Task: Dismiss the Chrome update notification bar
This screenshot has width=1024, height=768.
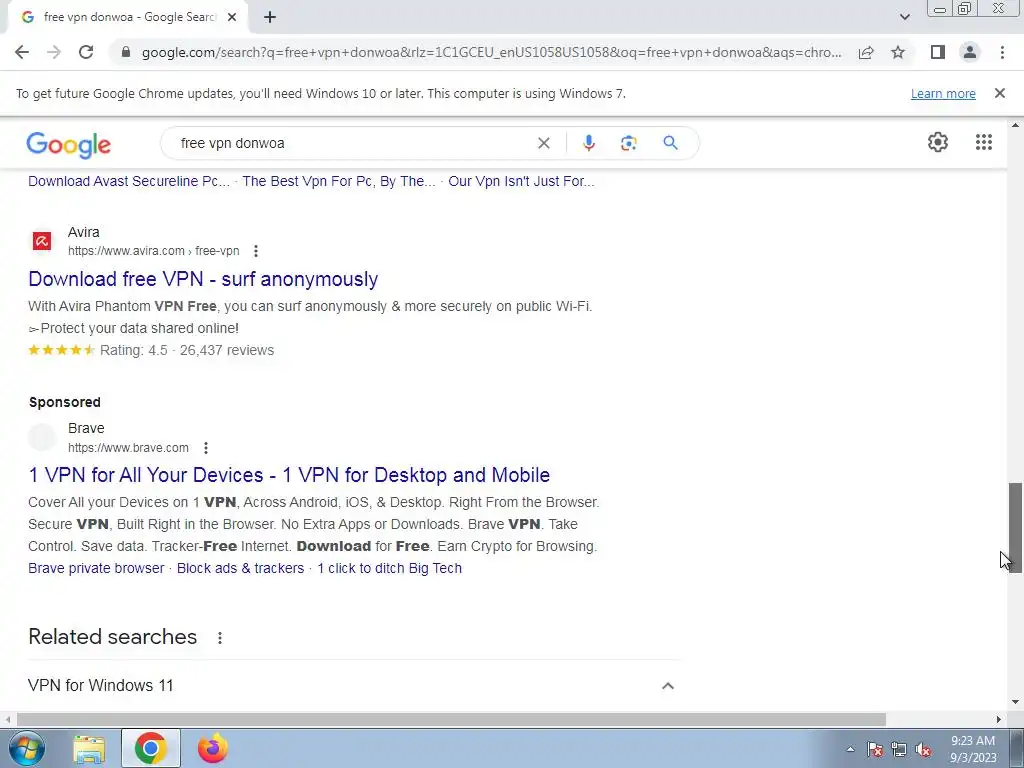Action: tap(1000, 93)
